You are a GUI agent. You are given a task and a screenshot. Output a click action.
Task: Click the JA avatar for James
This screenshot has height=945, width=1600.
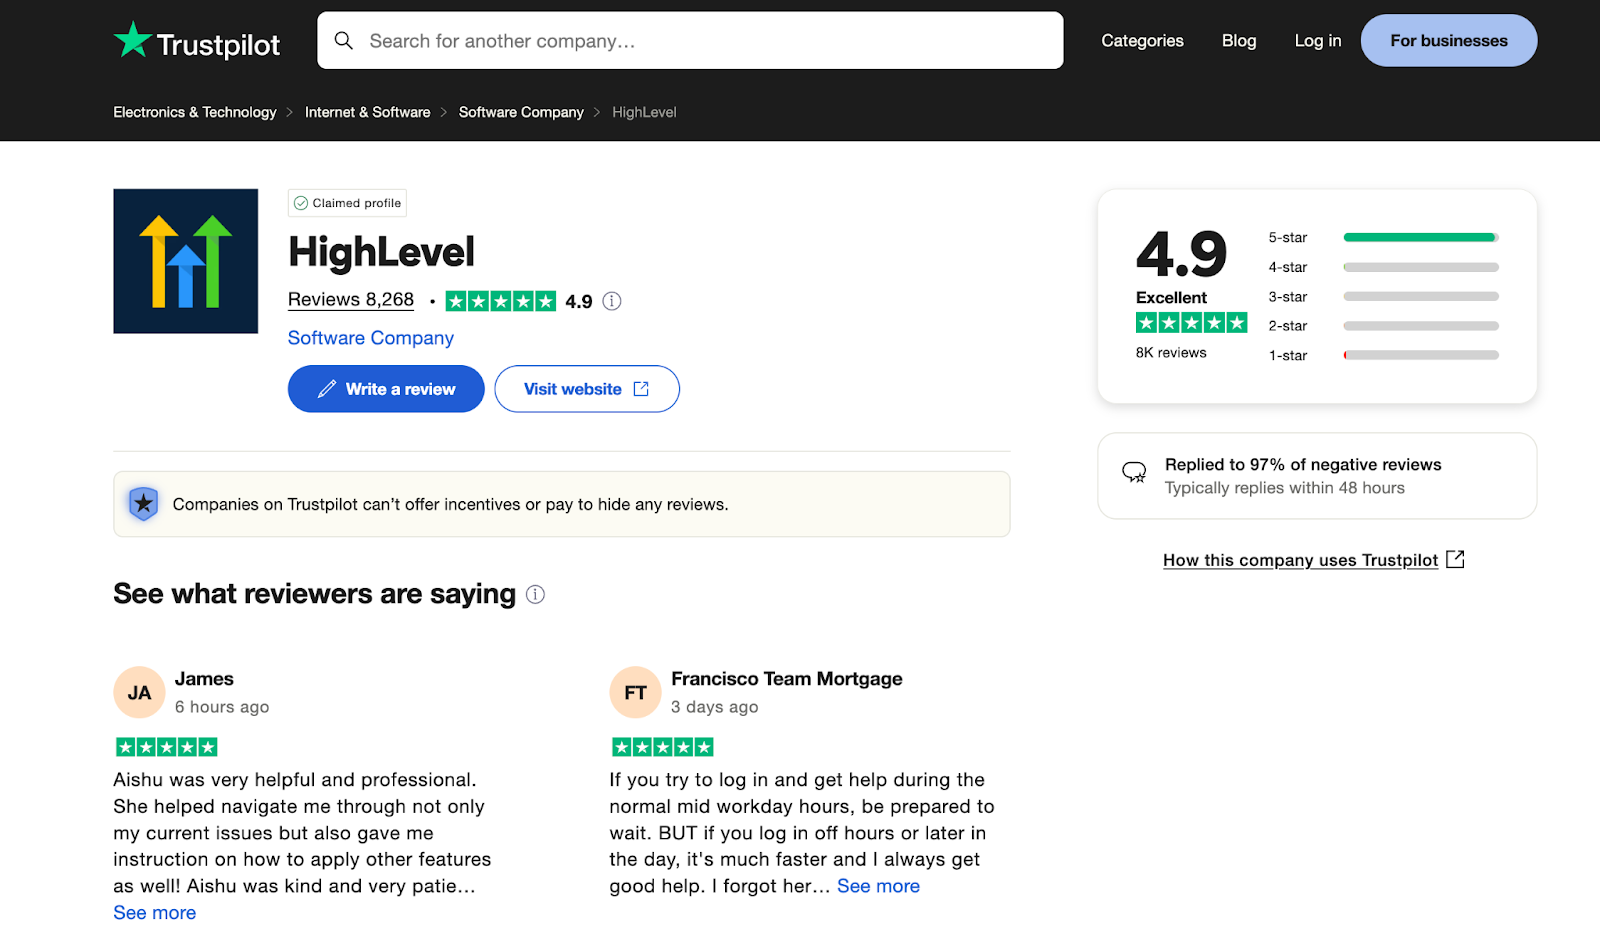click(x=139, y=692)
